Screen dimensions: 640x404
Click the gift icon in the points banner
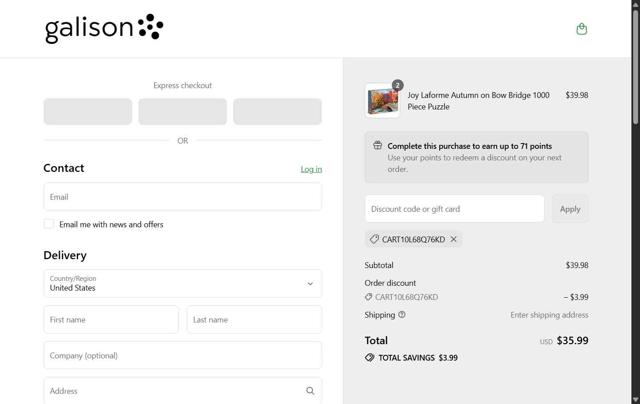[x=378, y=145]
